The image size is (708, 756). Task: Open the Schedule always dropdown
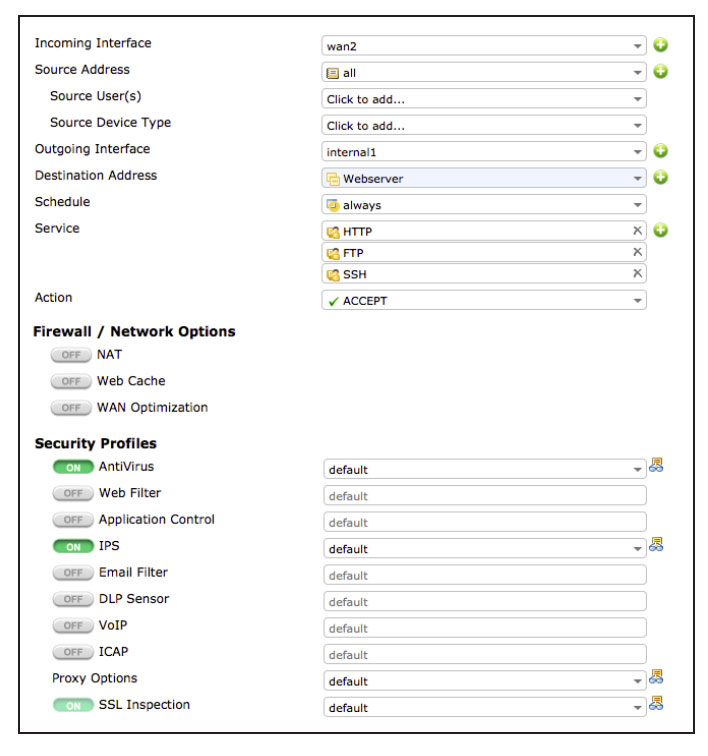point(484,205)
